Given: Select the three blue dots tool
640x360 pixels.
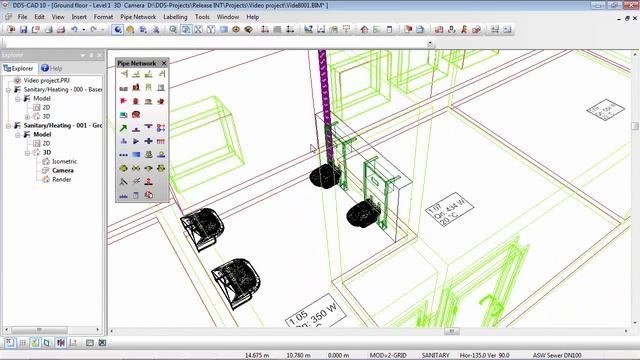Looking at the screenshot, I should tap(123, 155).
